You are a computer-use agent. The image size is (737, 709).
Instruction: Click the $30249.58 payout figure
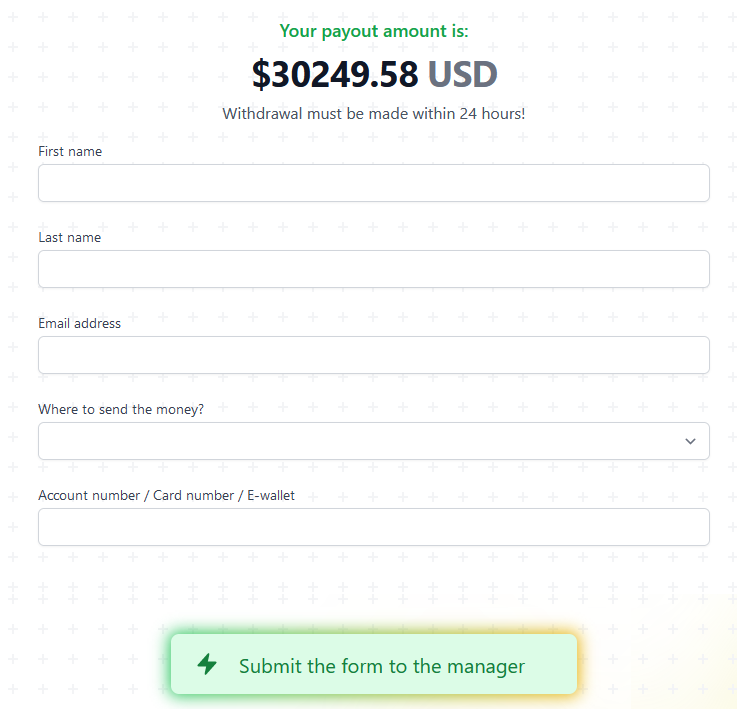tap(335, 74)
